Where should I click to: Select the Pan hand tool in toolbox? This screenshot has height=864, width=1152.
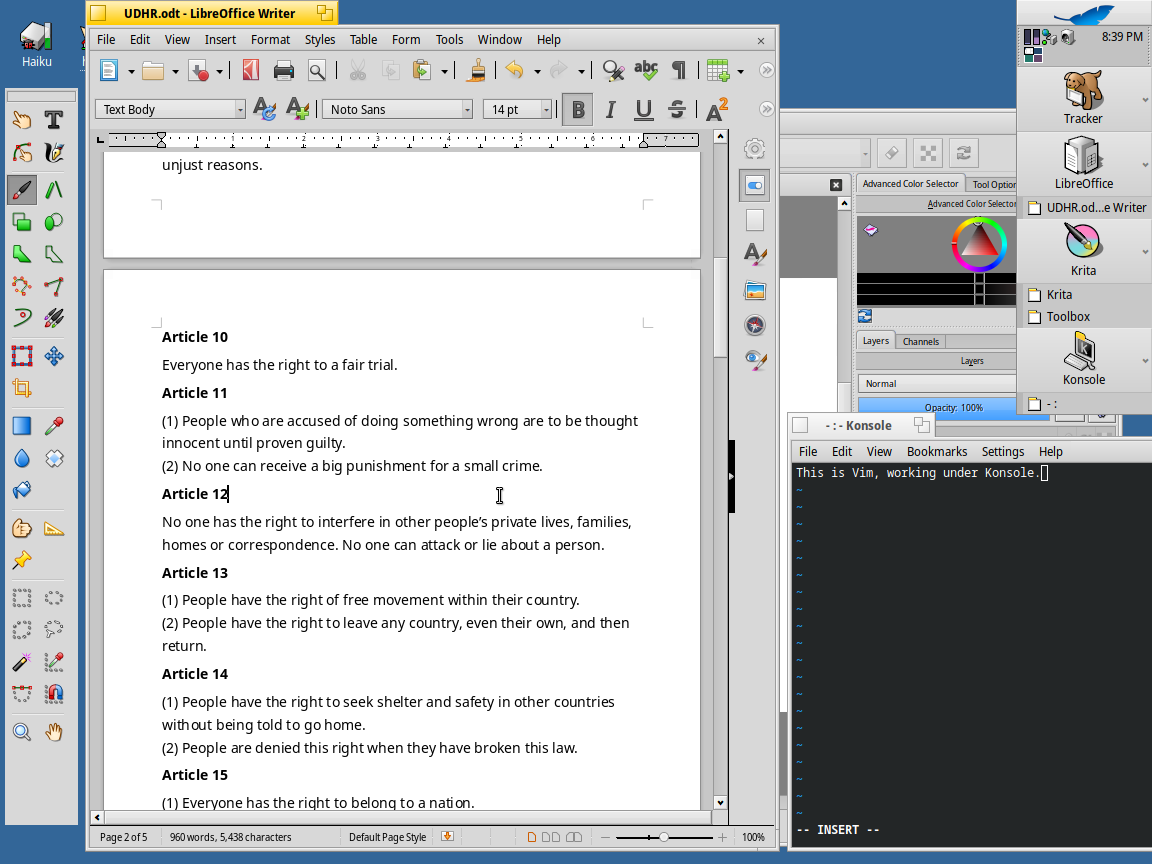pos(54,732)
